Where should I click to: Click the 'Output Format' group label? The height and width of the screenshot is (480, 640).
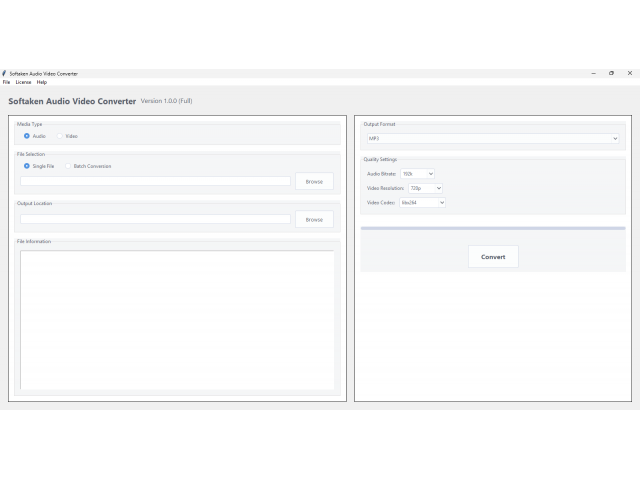click(x=379, y=124)
